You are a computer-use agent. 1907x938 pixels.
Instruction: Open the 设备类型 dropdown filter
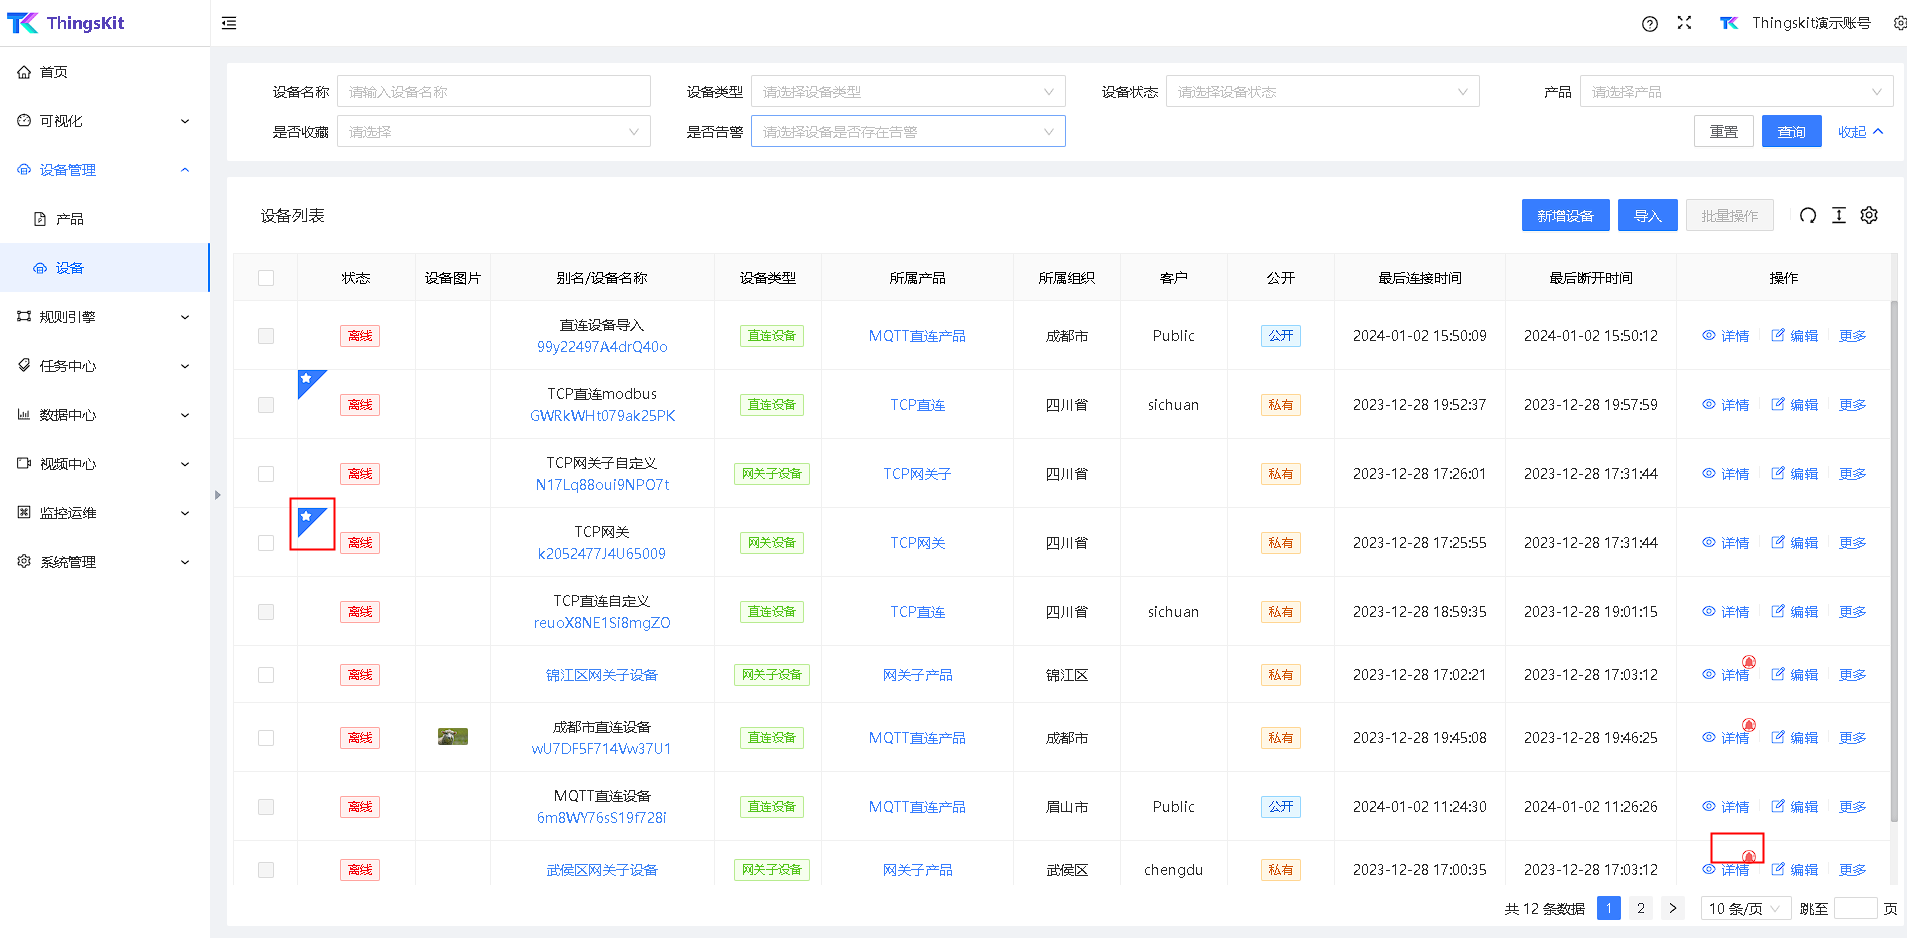907,92
